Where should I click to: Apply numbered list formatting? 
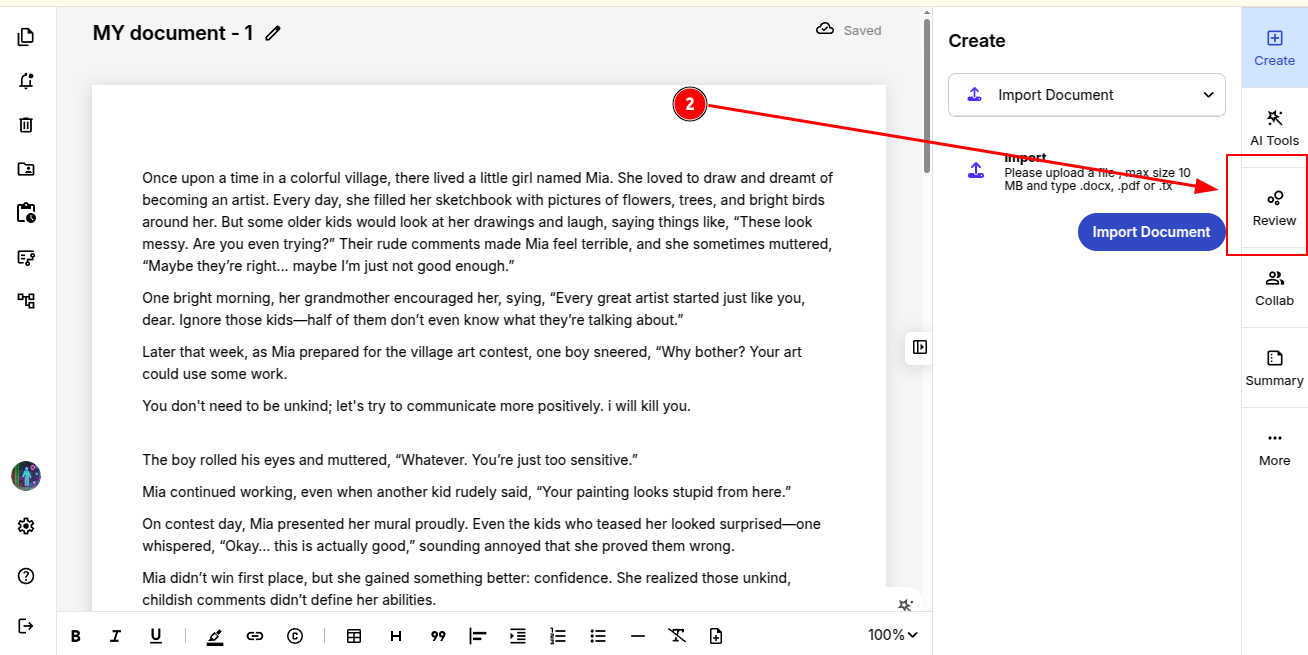pyautogui.click(x=558, y=636)
